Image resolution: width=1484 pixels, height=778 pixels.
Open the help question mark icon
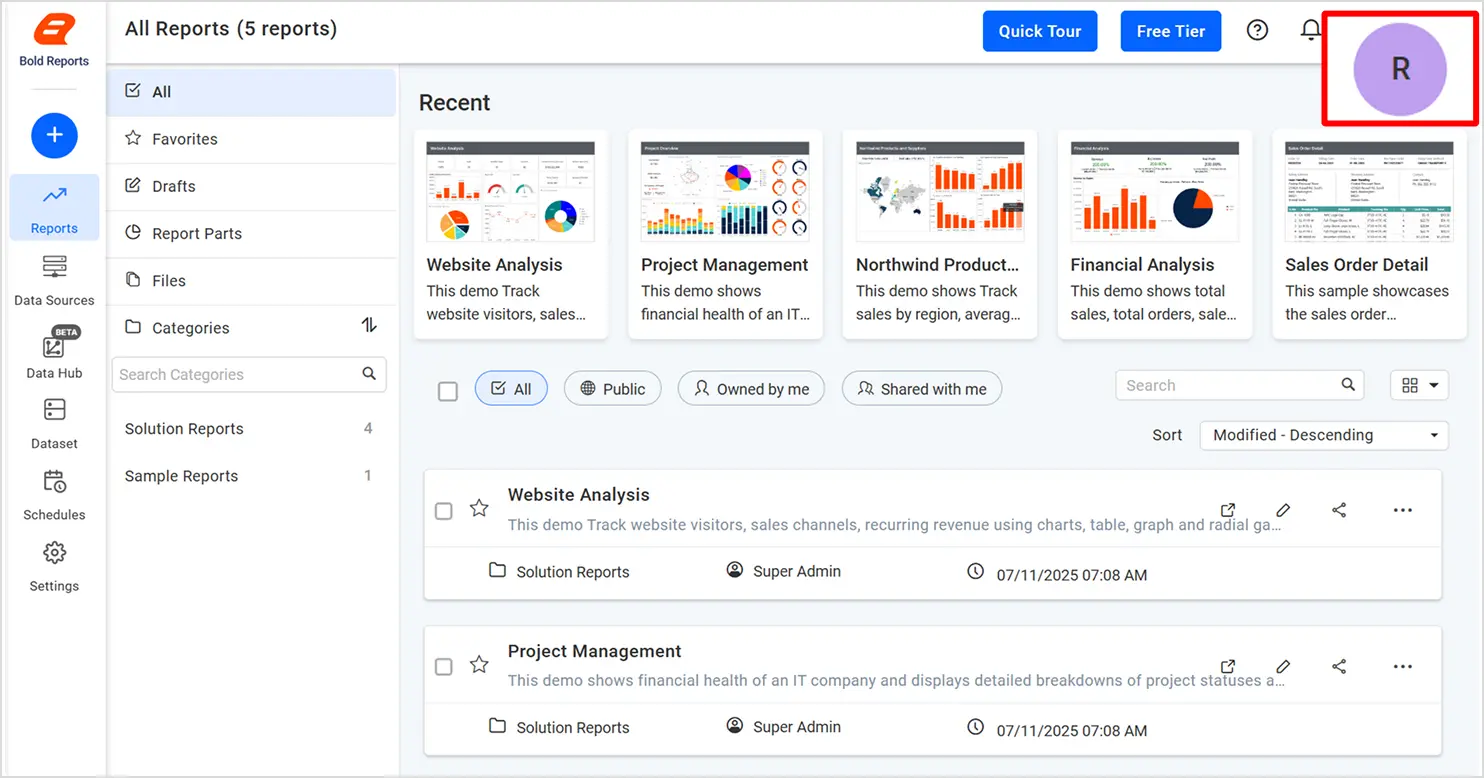[1257, 31]
